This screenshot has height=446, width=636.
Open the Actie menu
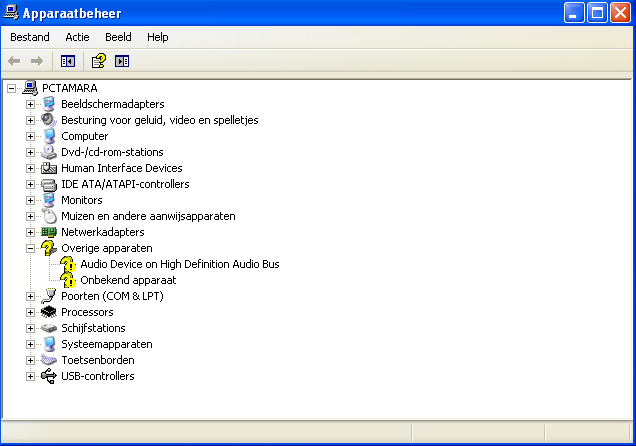pos(77,37)
